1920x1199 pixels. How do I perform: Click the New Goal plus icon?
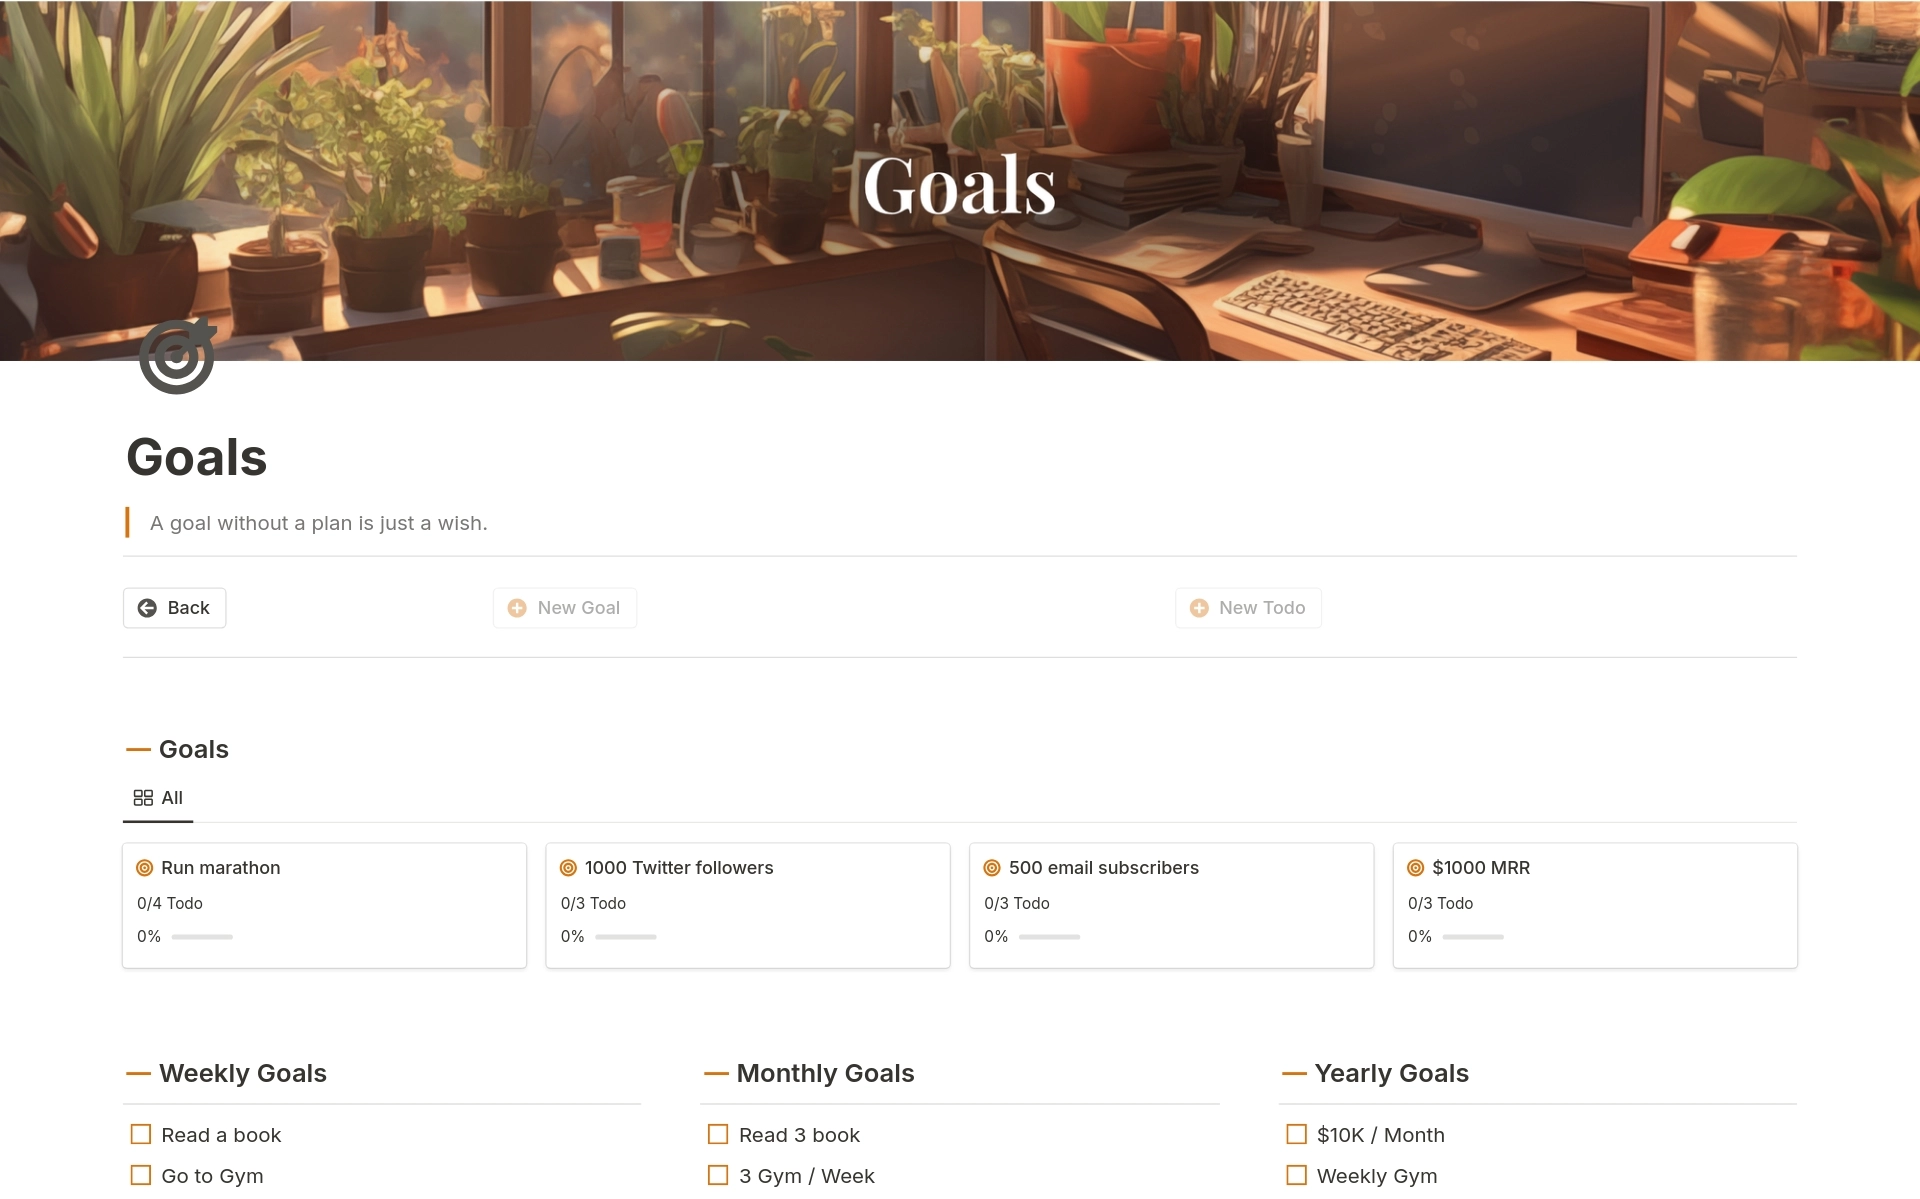[518, 606]
